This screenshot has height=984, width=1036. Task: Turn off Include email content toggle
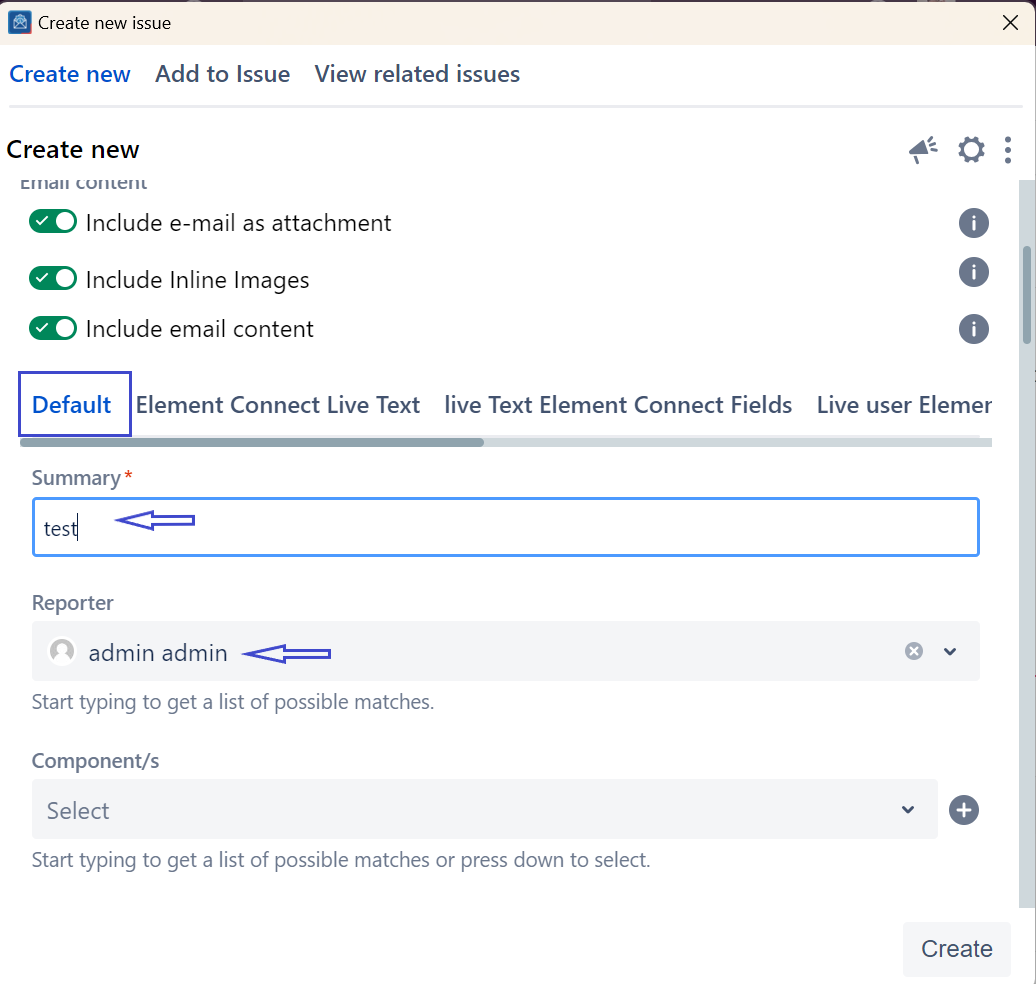click(x=53, y=328)
